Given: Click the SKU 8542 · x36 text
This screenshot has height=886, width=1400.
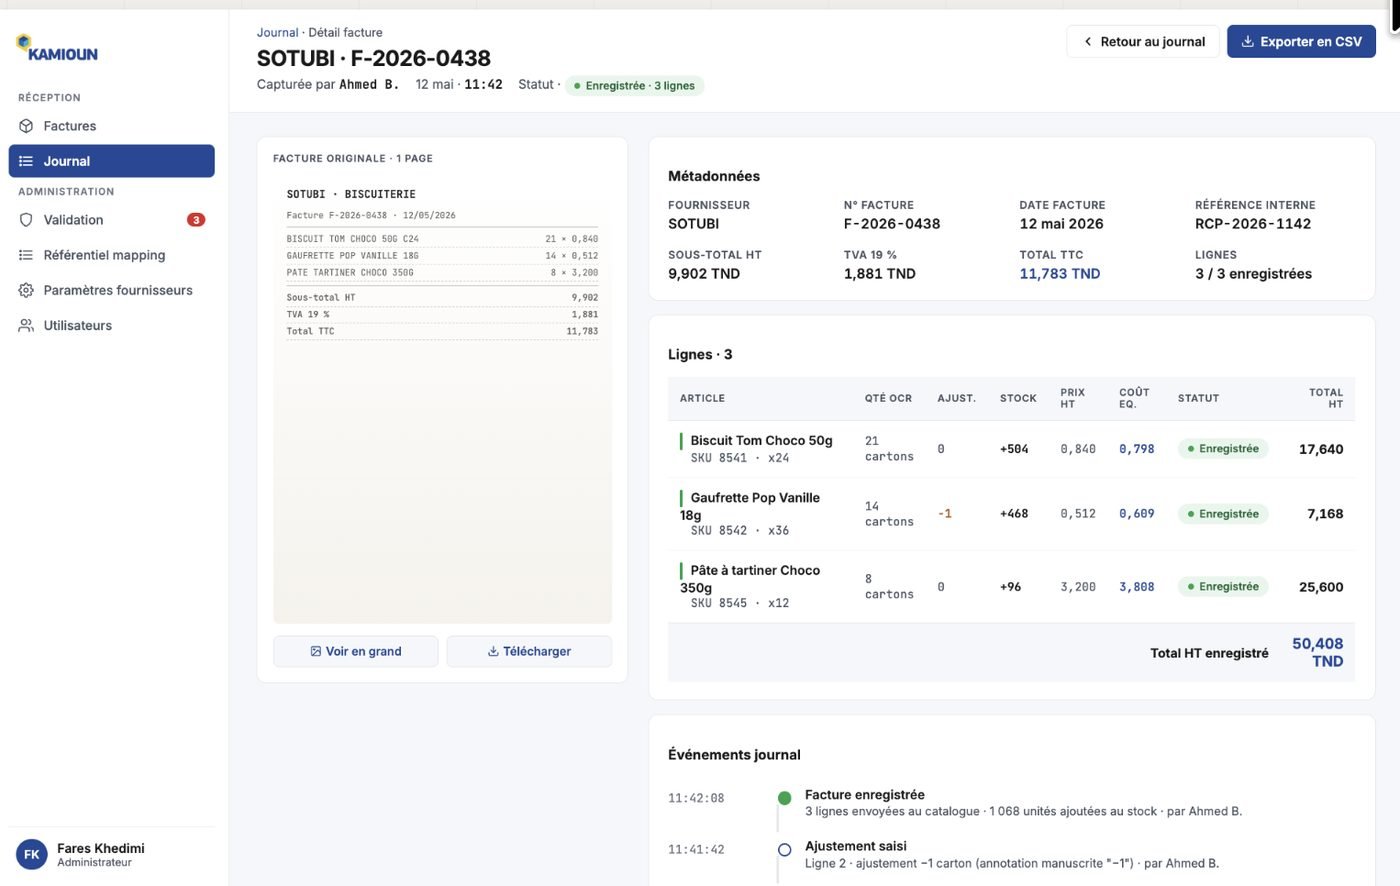Looking at the screenshot, I should (740, 531).
